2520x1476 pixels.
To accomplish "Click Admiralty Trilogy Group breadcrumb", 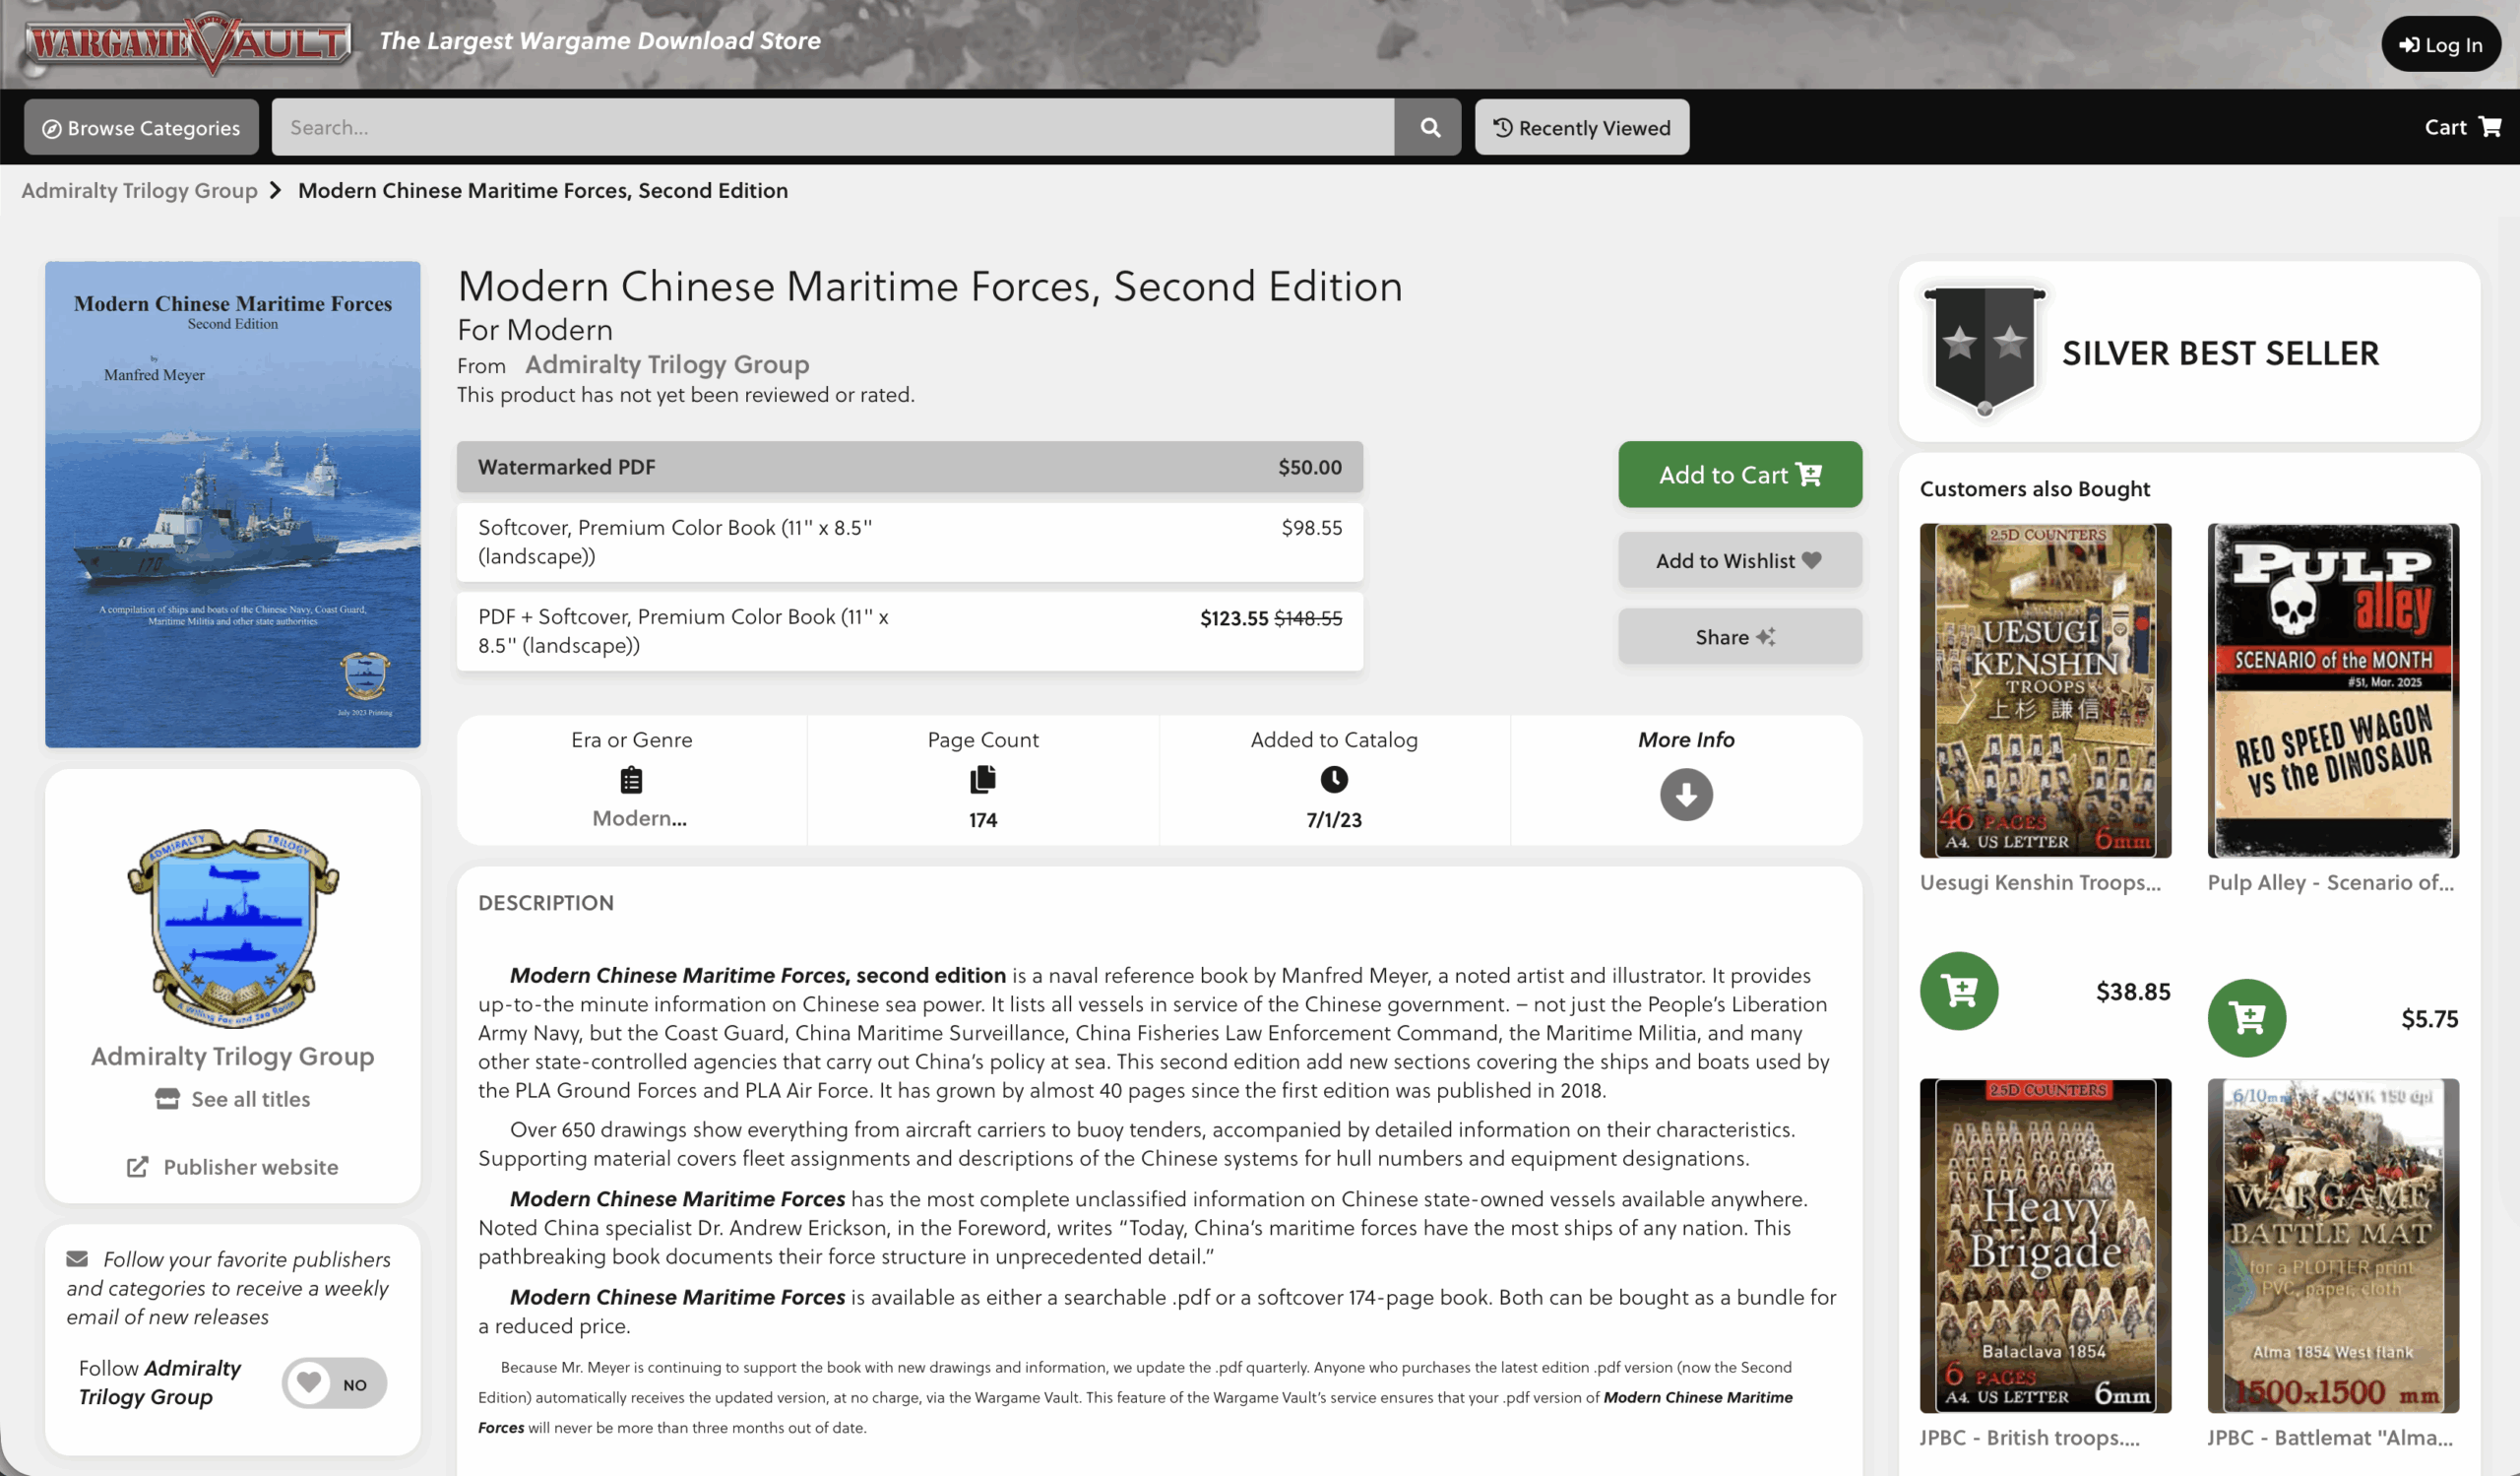I will coord(139,190).
